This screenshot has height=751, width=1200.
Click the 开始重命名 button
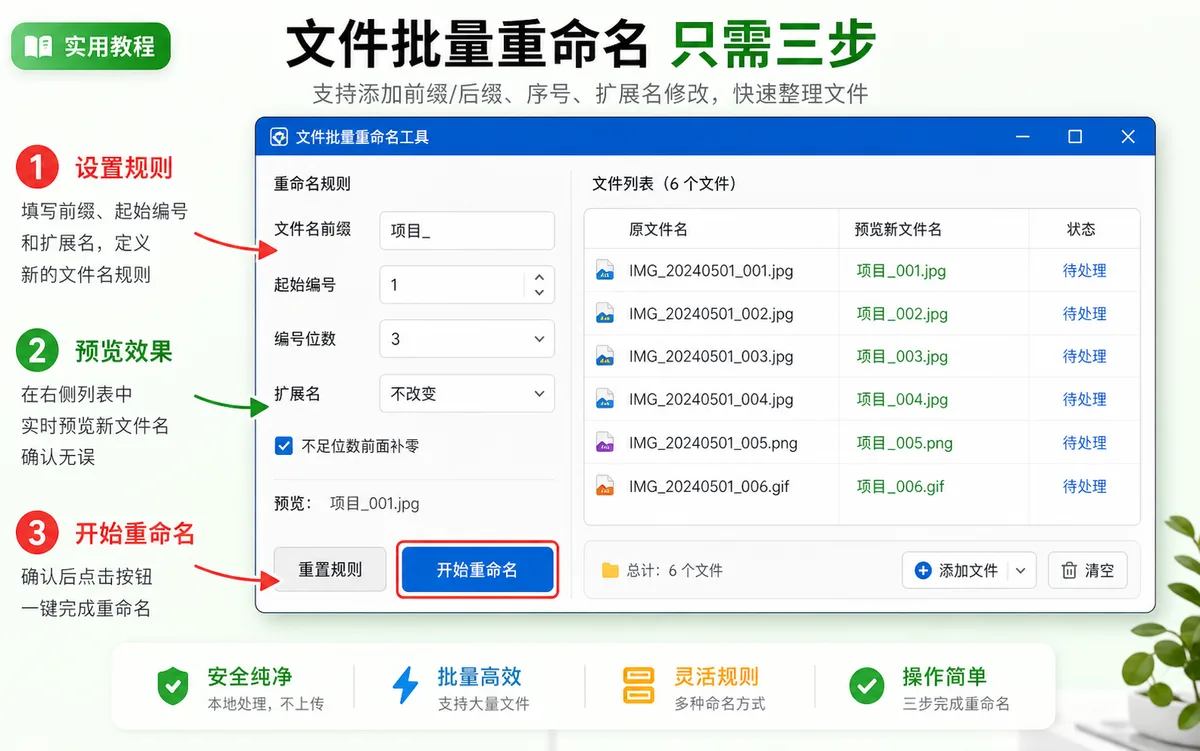pyautogui.click(x=477, y=570)
